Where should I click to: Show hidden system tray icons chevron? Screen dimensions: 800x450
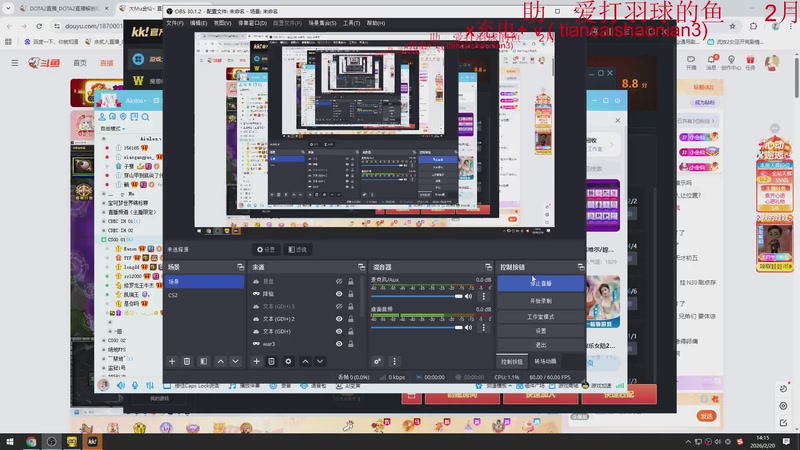(x=688, y=442)
